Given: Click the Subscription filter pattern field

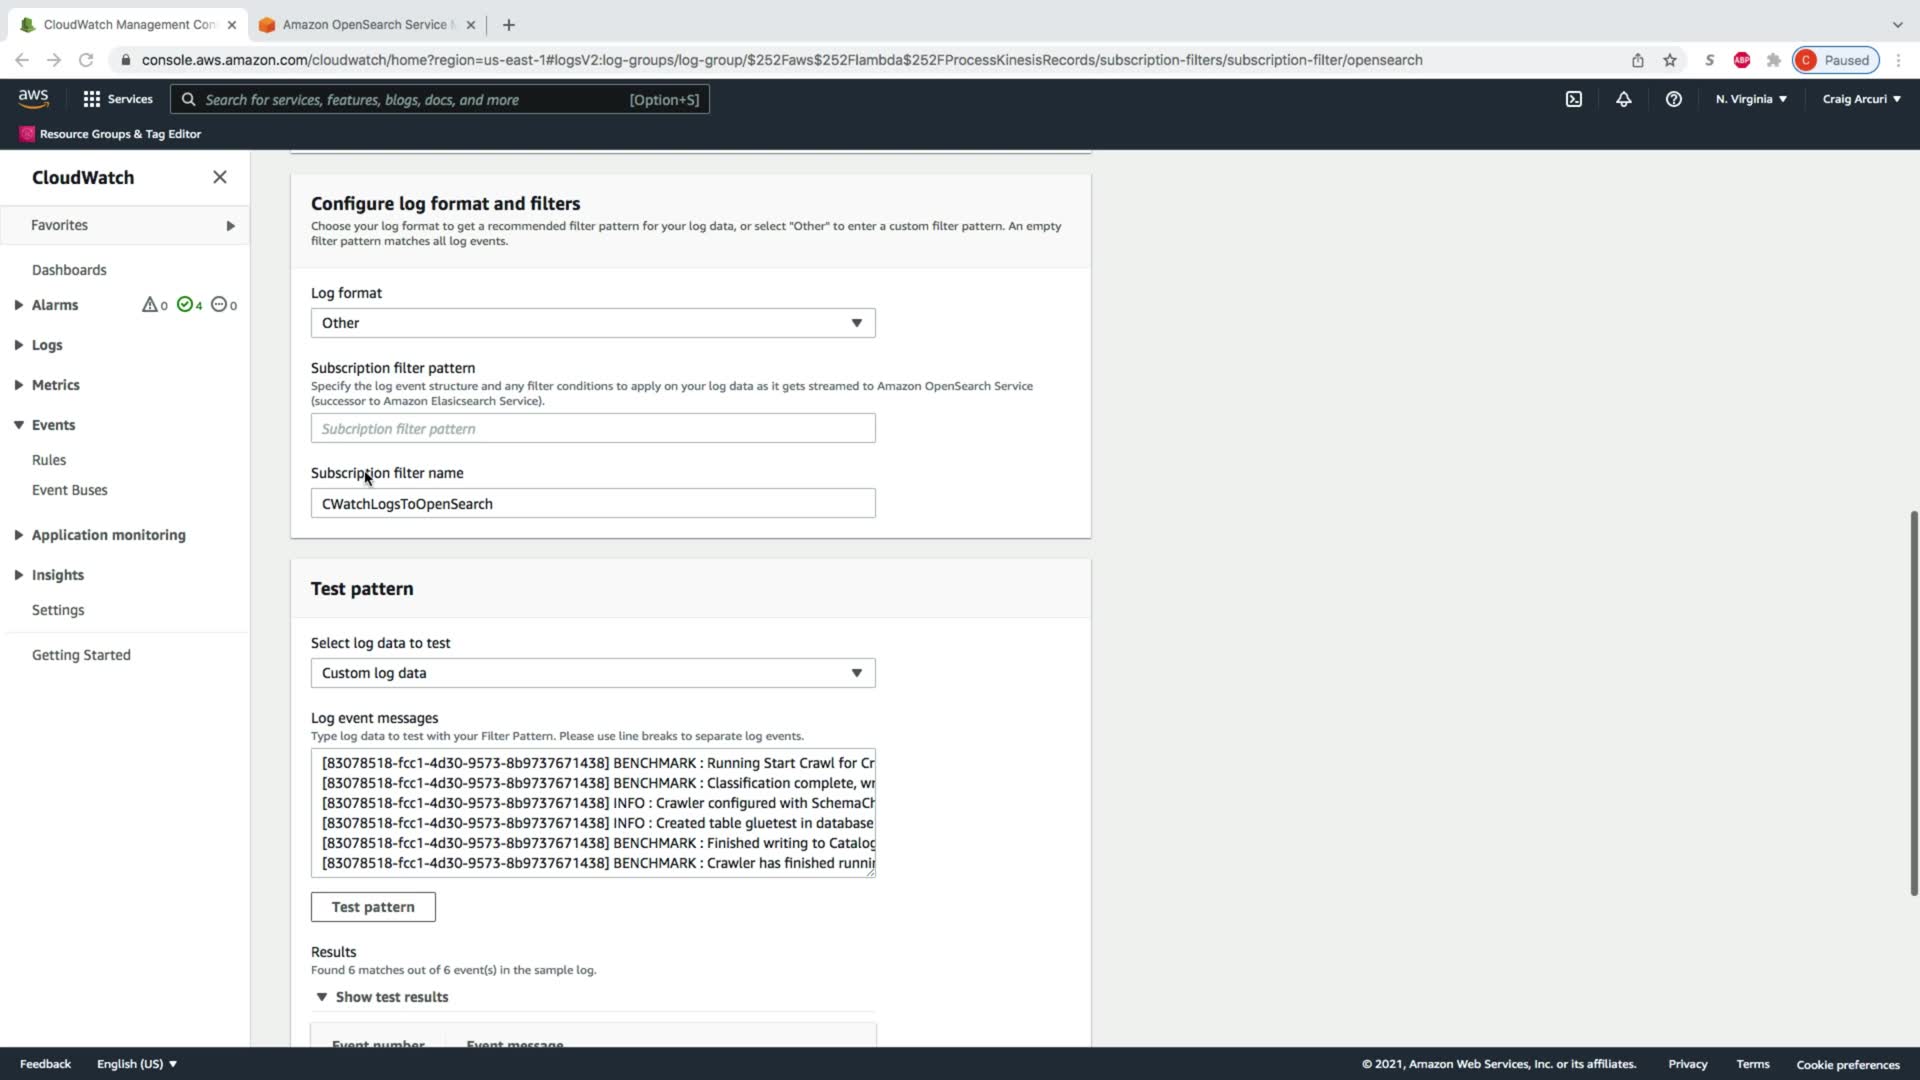Looking at the screenshot, I should click(x=592, y=429).
